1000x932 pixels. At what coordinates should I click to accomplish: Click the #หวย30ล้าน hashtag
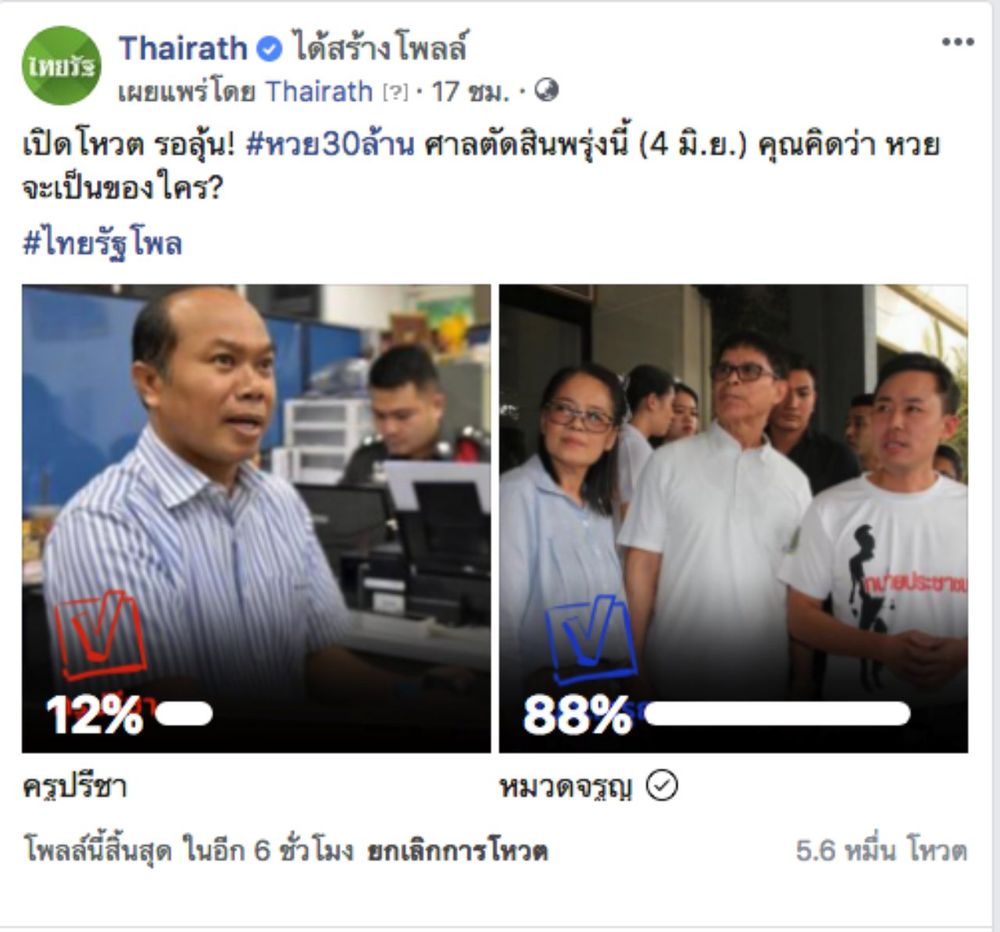click(330, 145)
